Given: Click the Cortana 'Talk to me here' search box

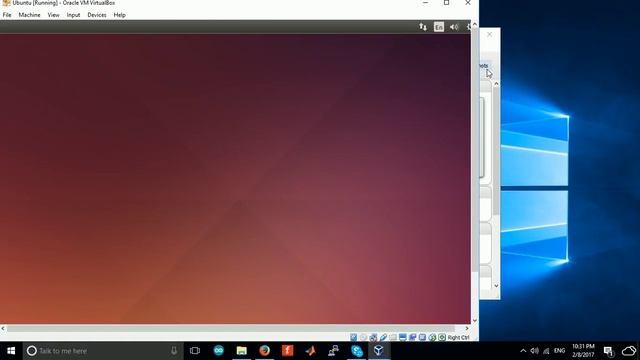Looking at the screenshot, I should [103, 351].
